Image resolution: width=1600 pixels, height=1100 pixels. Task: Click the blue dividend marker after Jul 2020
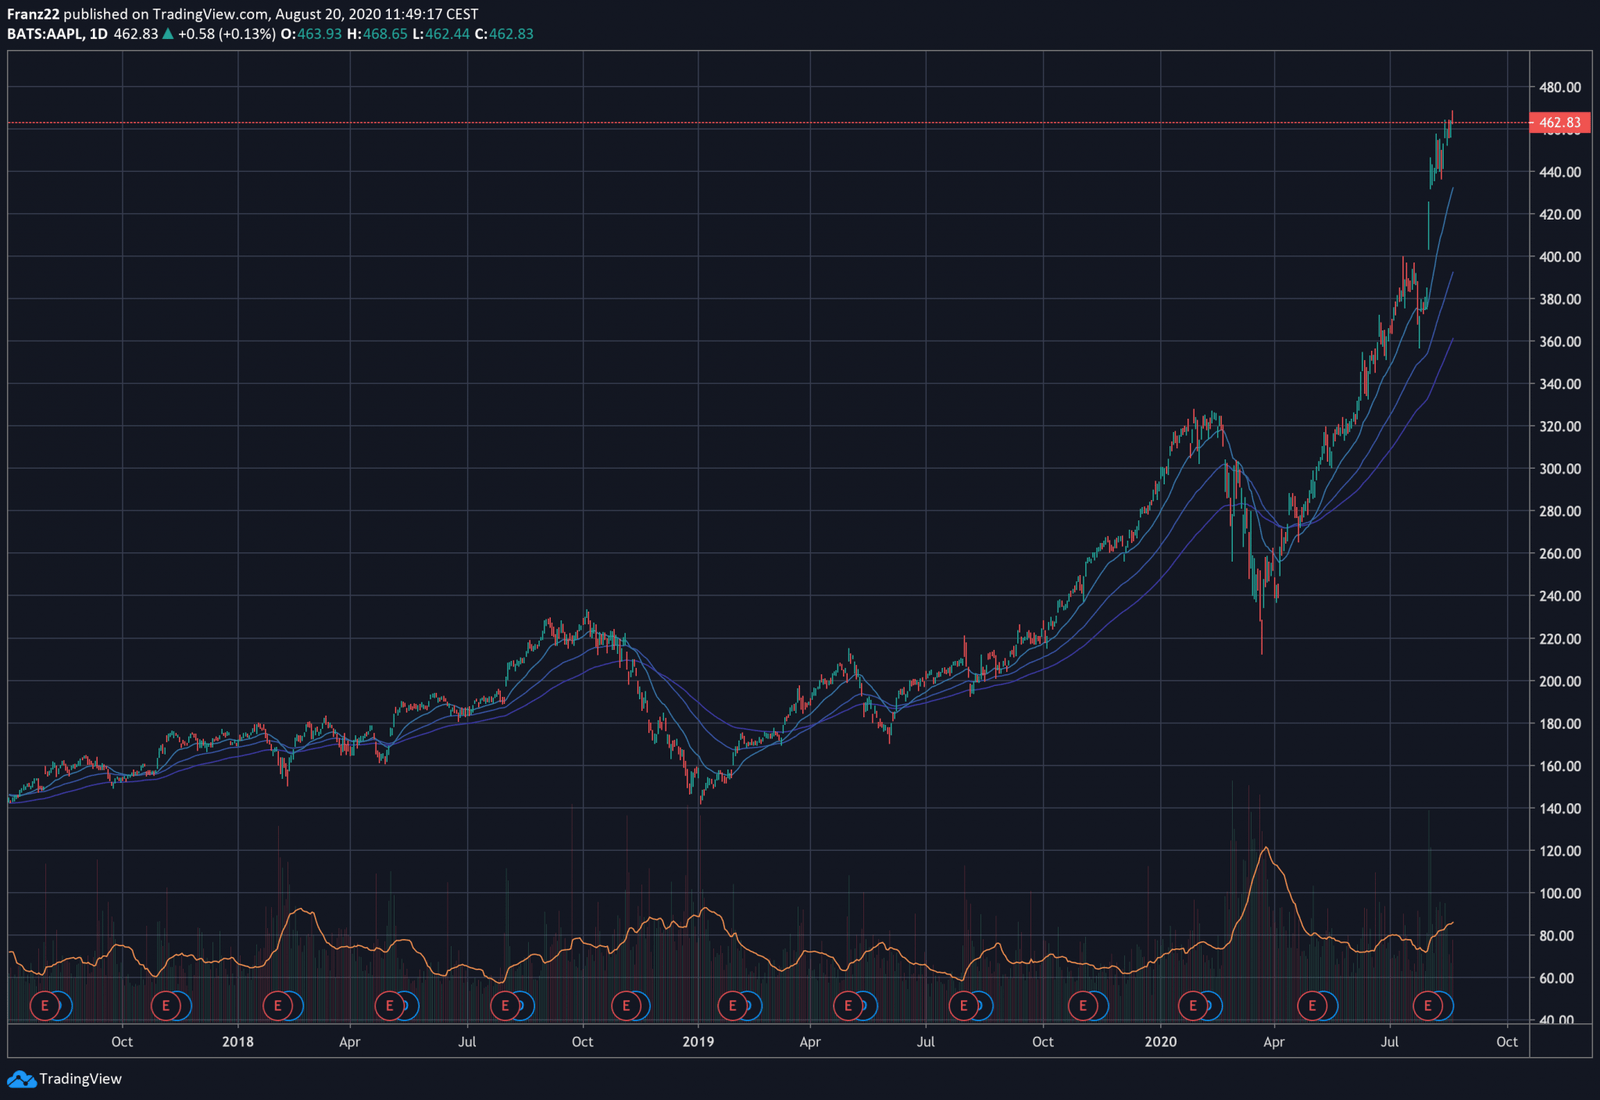[1444, 1005]
